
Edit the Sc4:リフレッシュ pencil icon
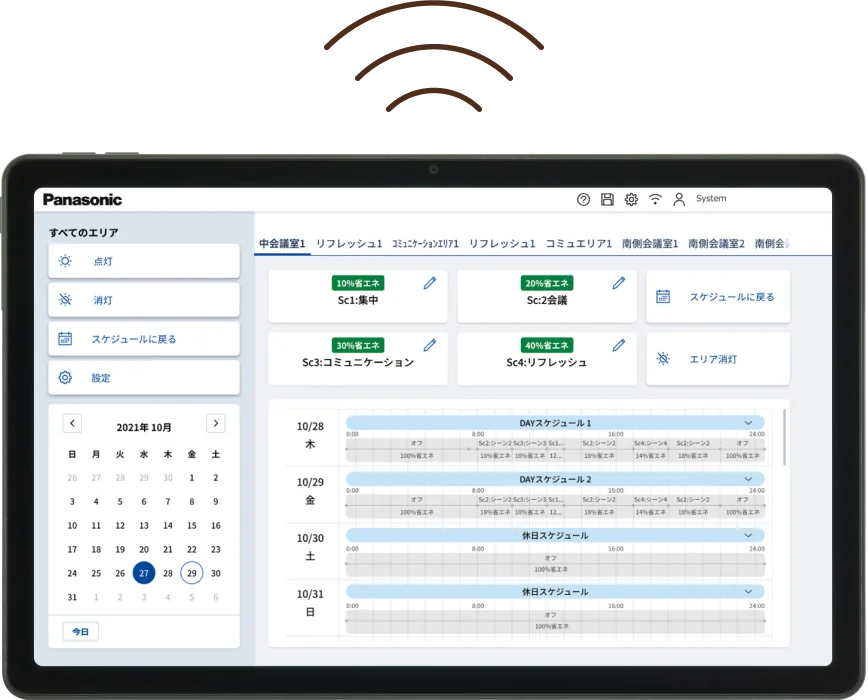pyautogui.click(x=619, y=345)
